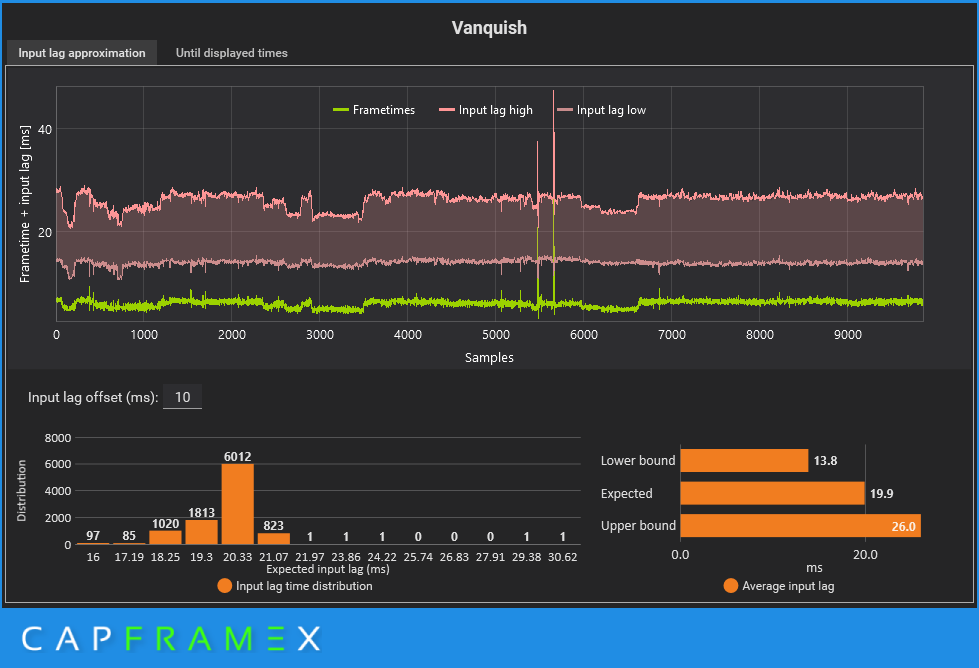Click the 97 count above bin 16
Image resolution: width=979 pixels, height=668 pixels.
[93, 536]
